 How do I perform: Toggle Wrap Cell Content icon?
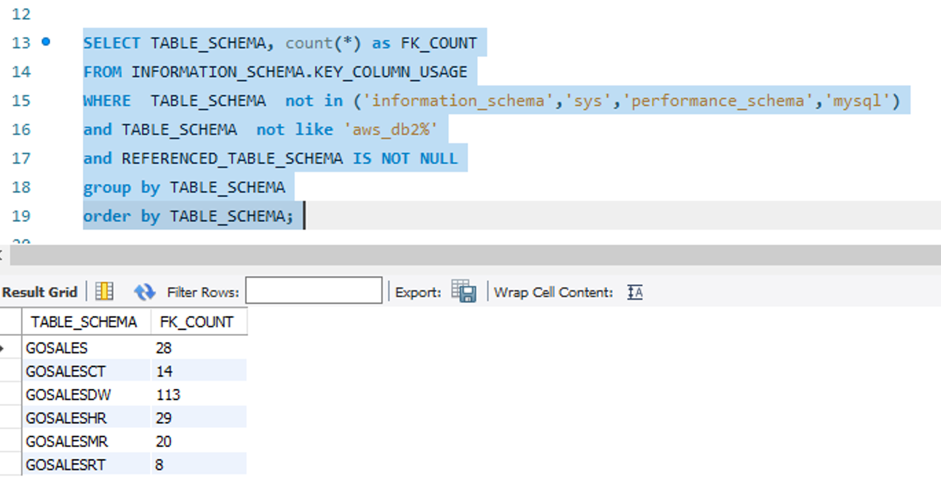(635, 292)
